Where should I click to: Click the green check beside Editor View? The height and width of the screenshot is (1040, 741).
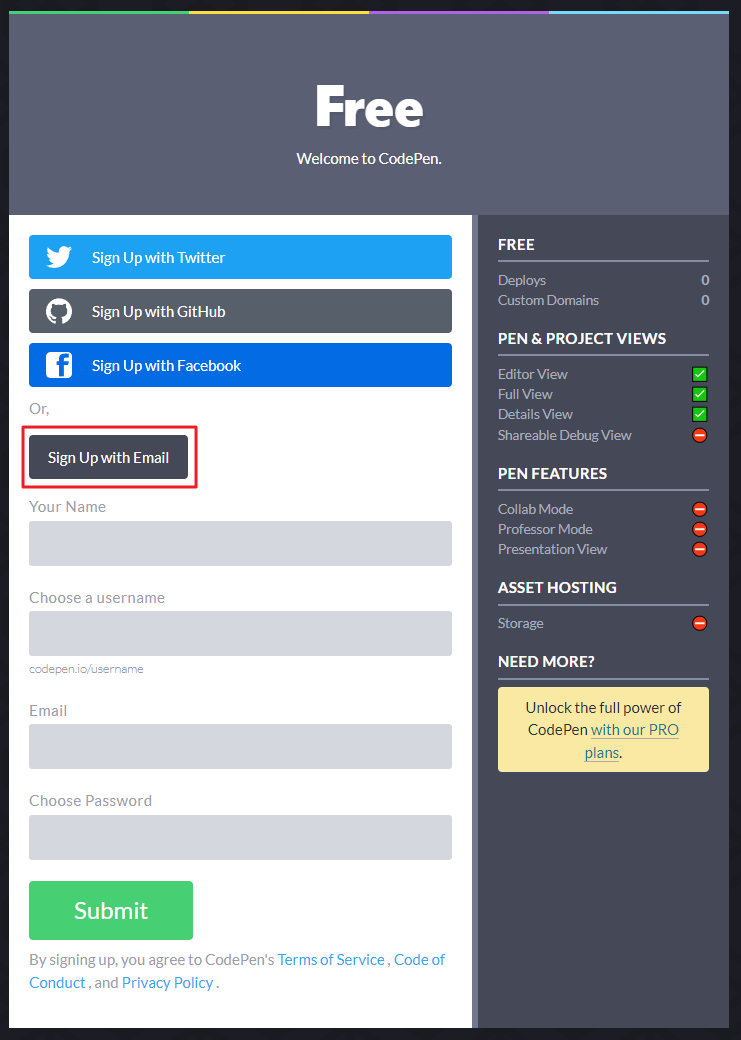point(699,374)
